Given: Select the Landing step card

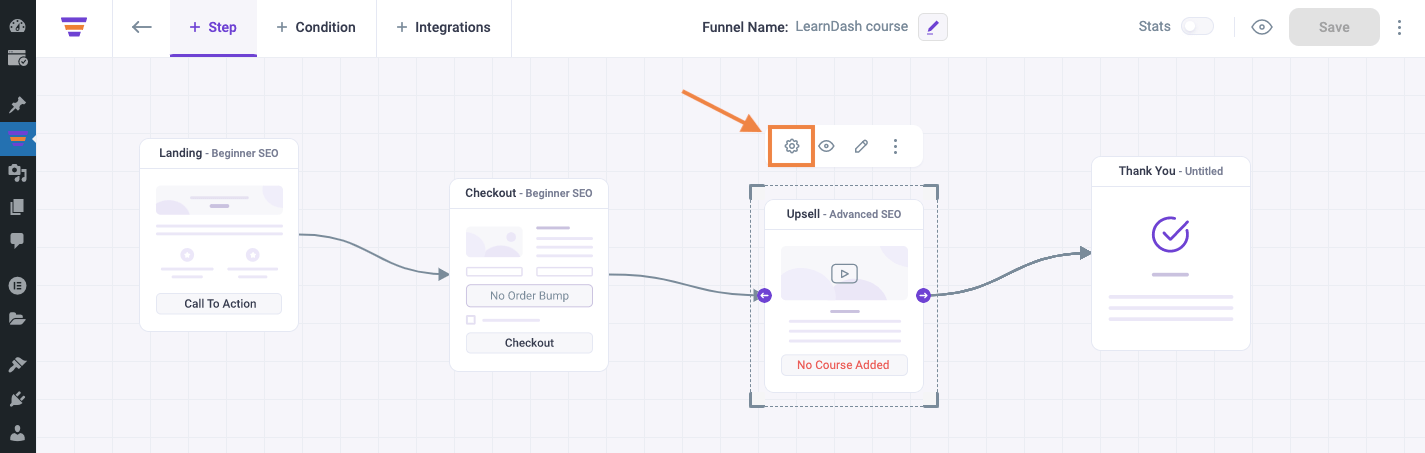Looking at the screenshot, I should (219, 235).
